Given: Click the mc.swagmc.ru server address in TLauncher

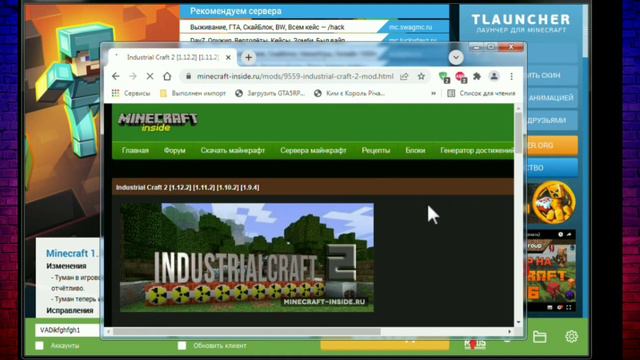Looking at the screenshot, I should tap(410, 27).
